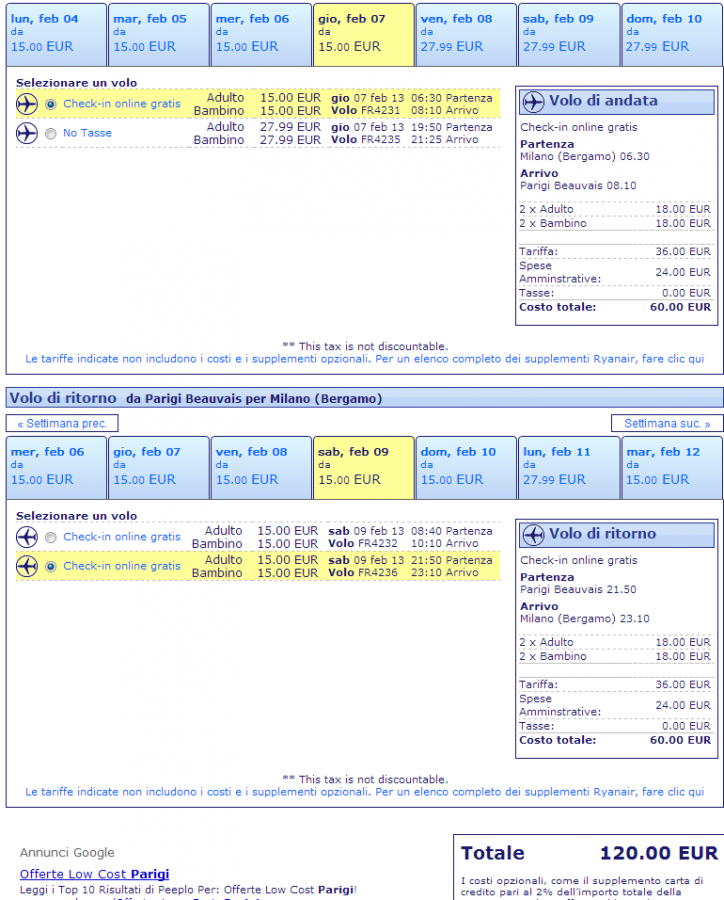Select the 08:40 return flight radio button
This screenshot has height=900, width=724.
[51, 538]
